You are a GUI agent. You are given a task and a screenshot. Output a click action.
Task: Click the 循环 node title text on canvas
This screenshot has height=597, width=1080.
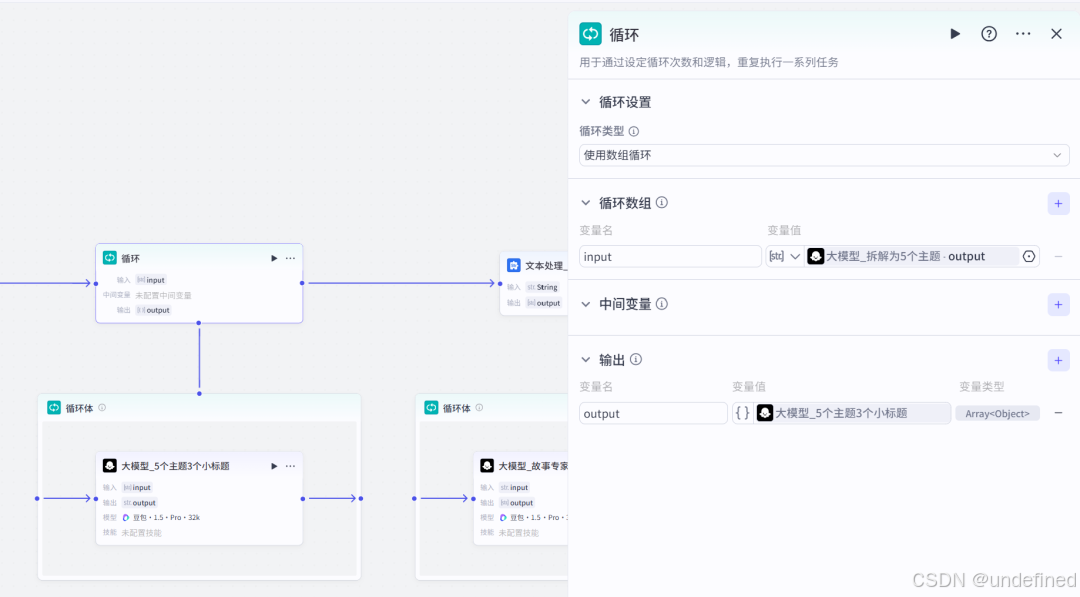(x=130, y=258)
